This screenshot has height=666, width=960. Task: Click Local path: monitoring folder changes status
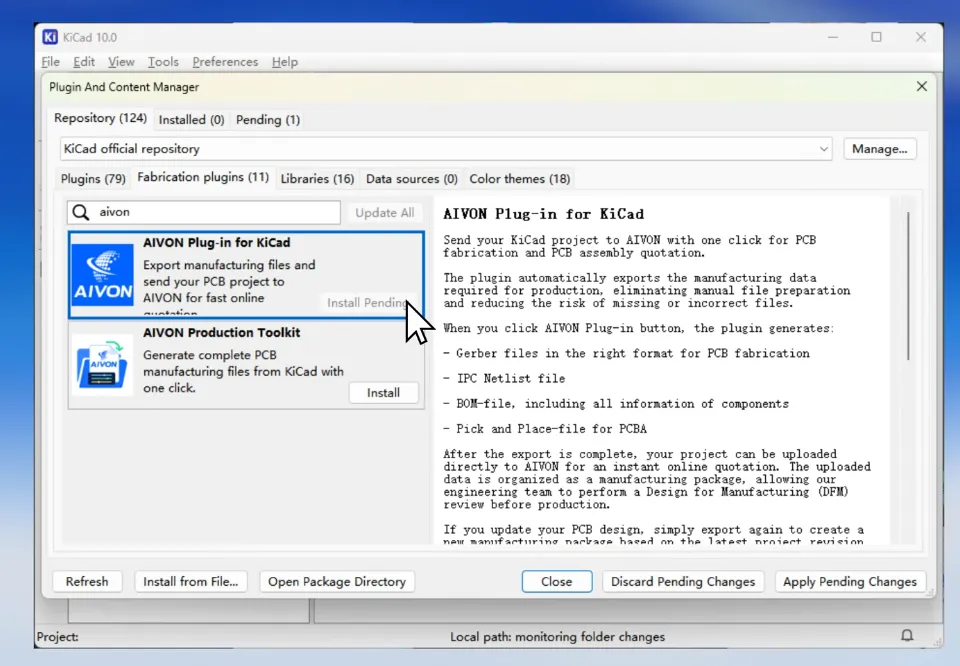[557, 637]
